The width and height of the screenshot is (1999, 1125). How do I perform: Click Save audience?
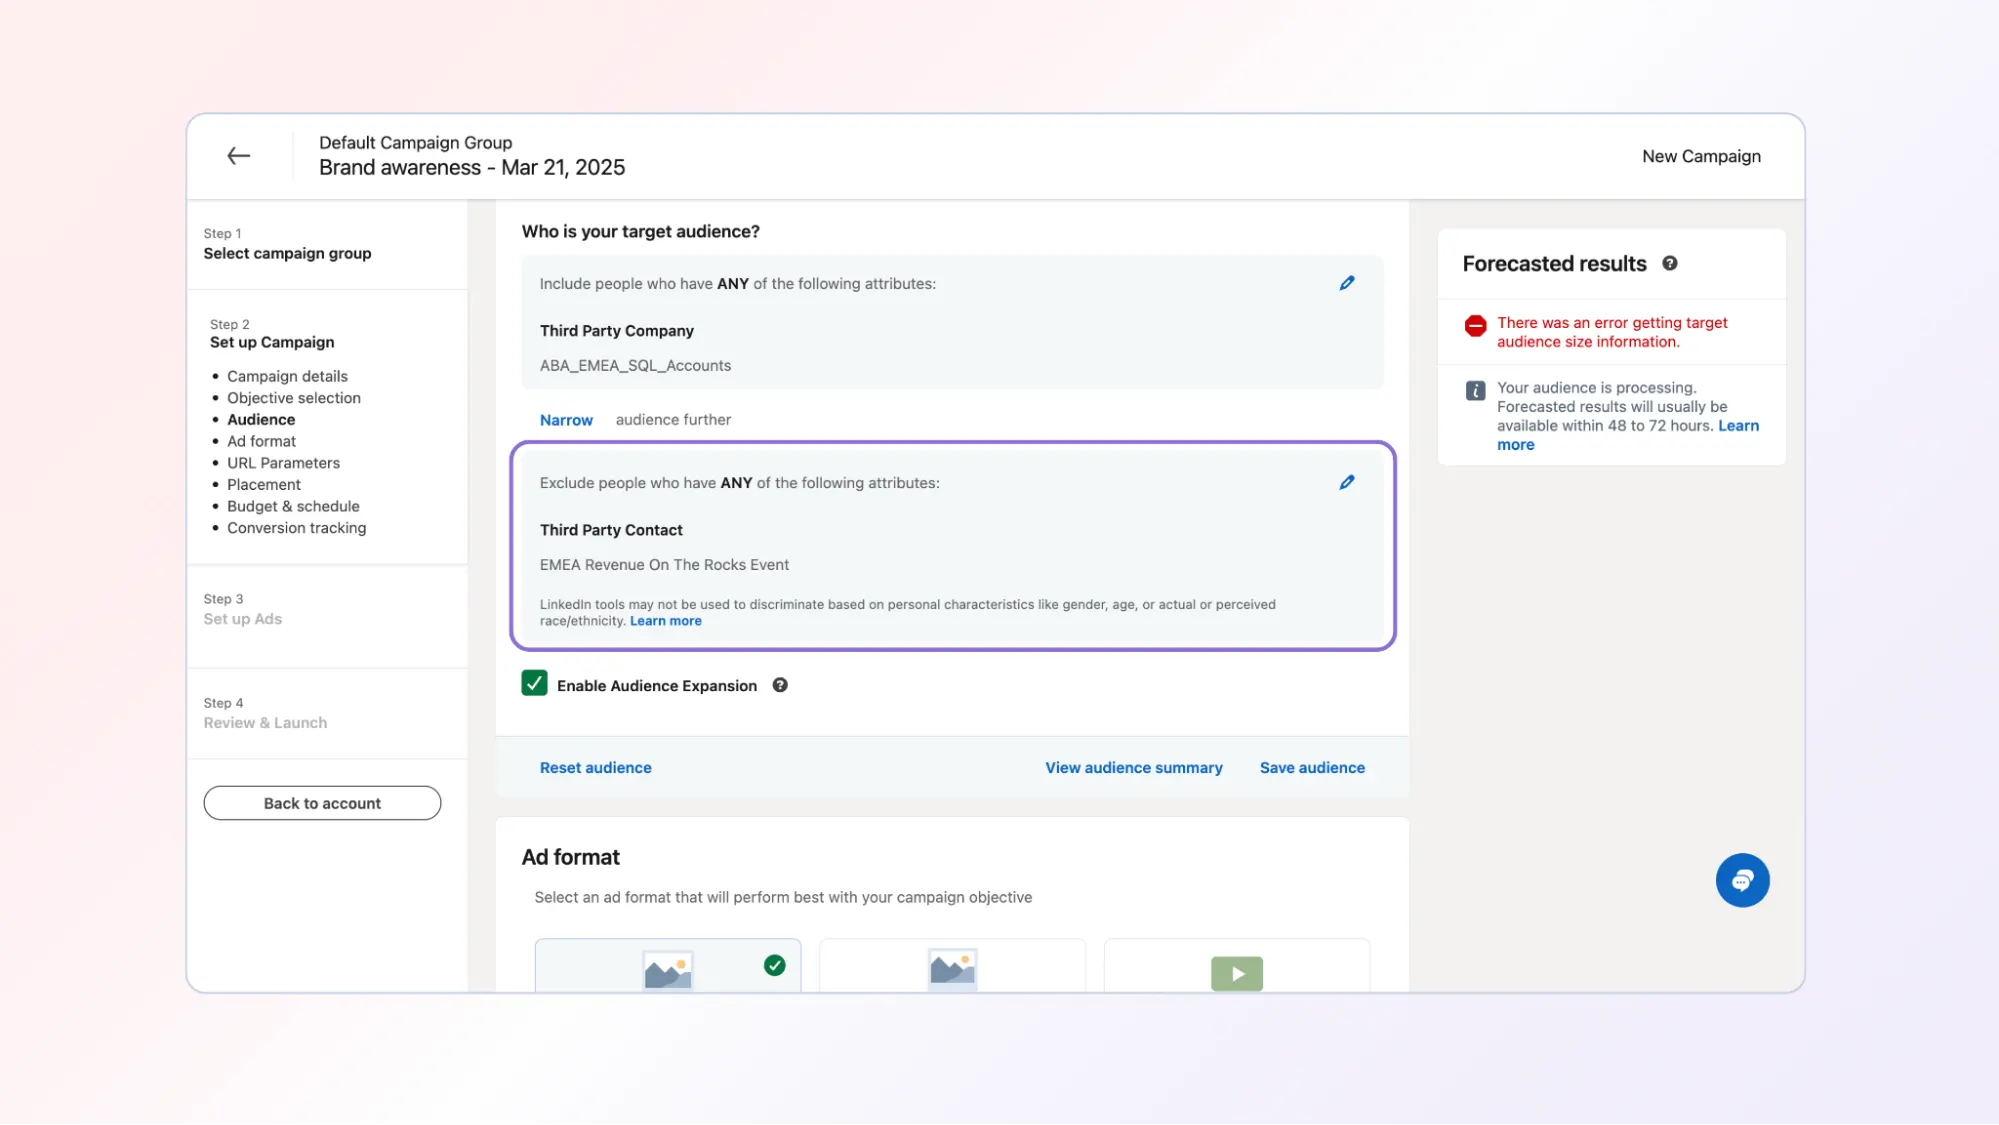click(x=1312, y=768)
